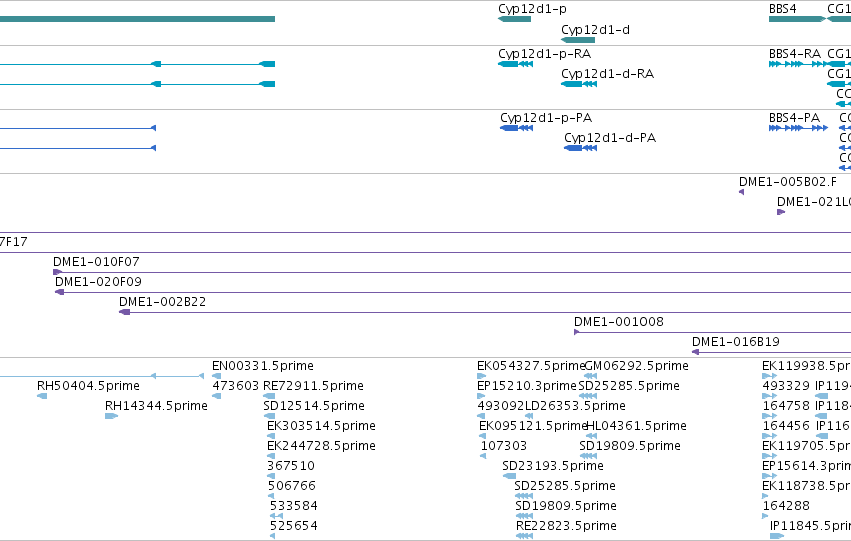The height and width of the screenshot is (541, 851).
Task: Select the BBS4-RA transcript arrows
Action: [798, 64]
